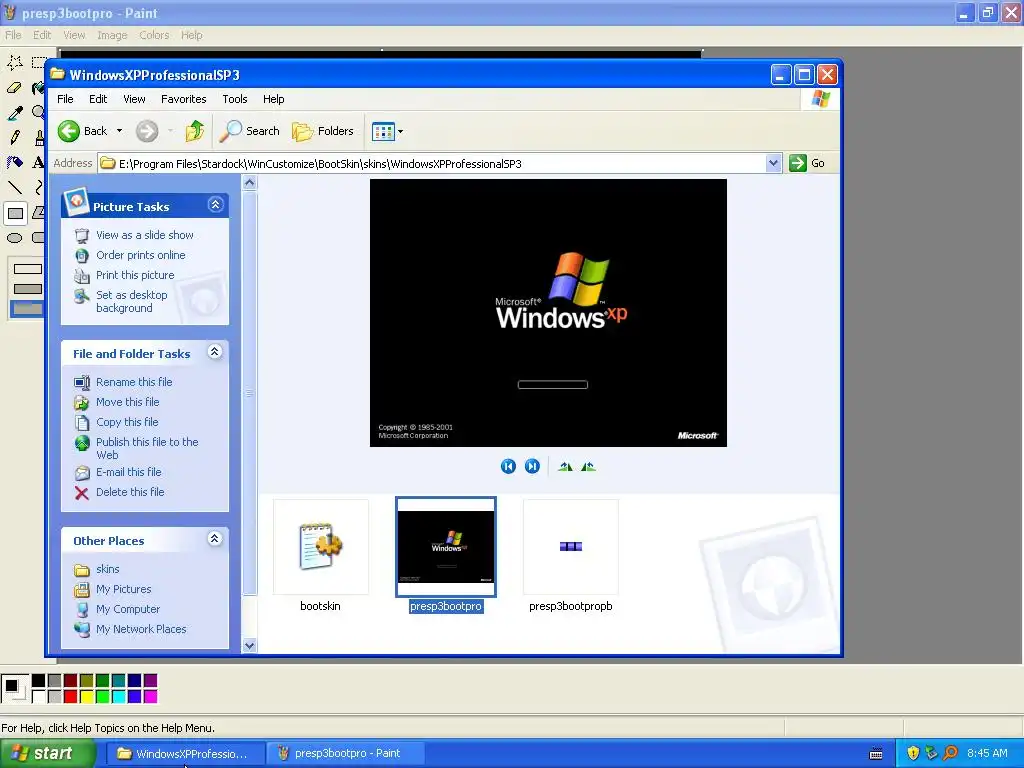Click the keyboard icon on the taskbar
Screen dimensions: 1024x768
(x=876, y=754)
